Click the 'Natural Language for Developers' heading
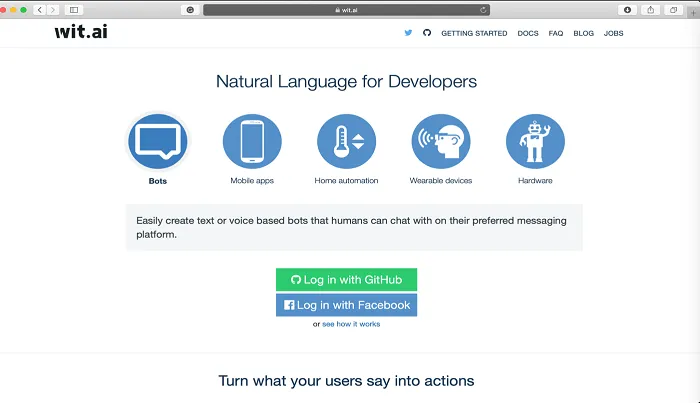Screen dimensions: 700x403 pos(346,82)
